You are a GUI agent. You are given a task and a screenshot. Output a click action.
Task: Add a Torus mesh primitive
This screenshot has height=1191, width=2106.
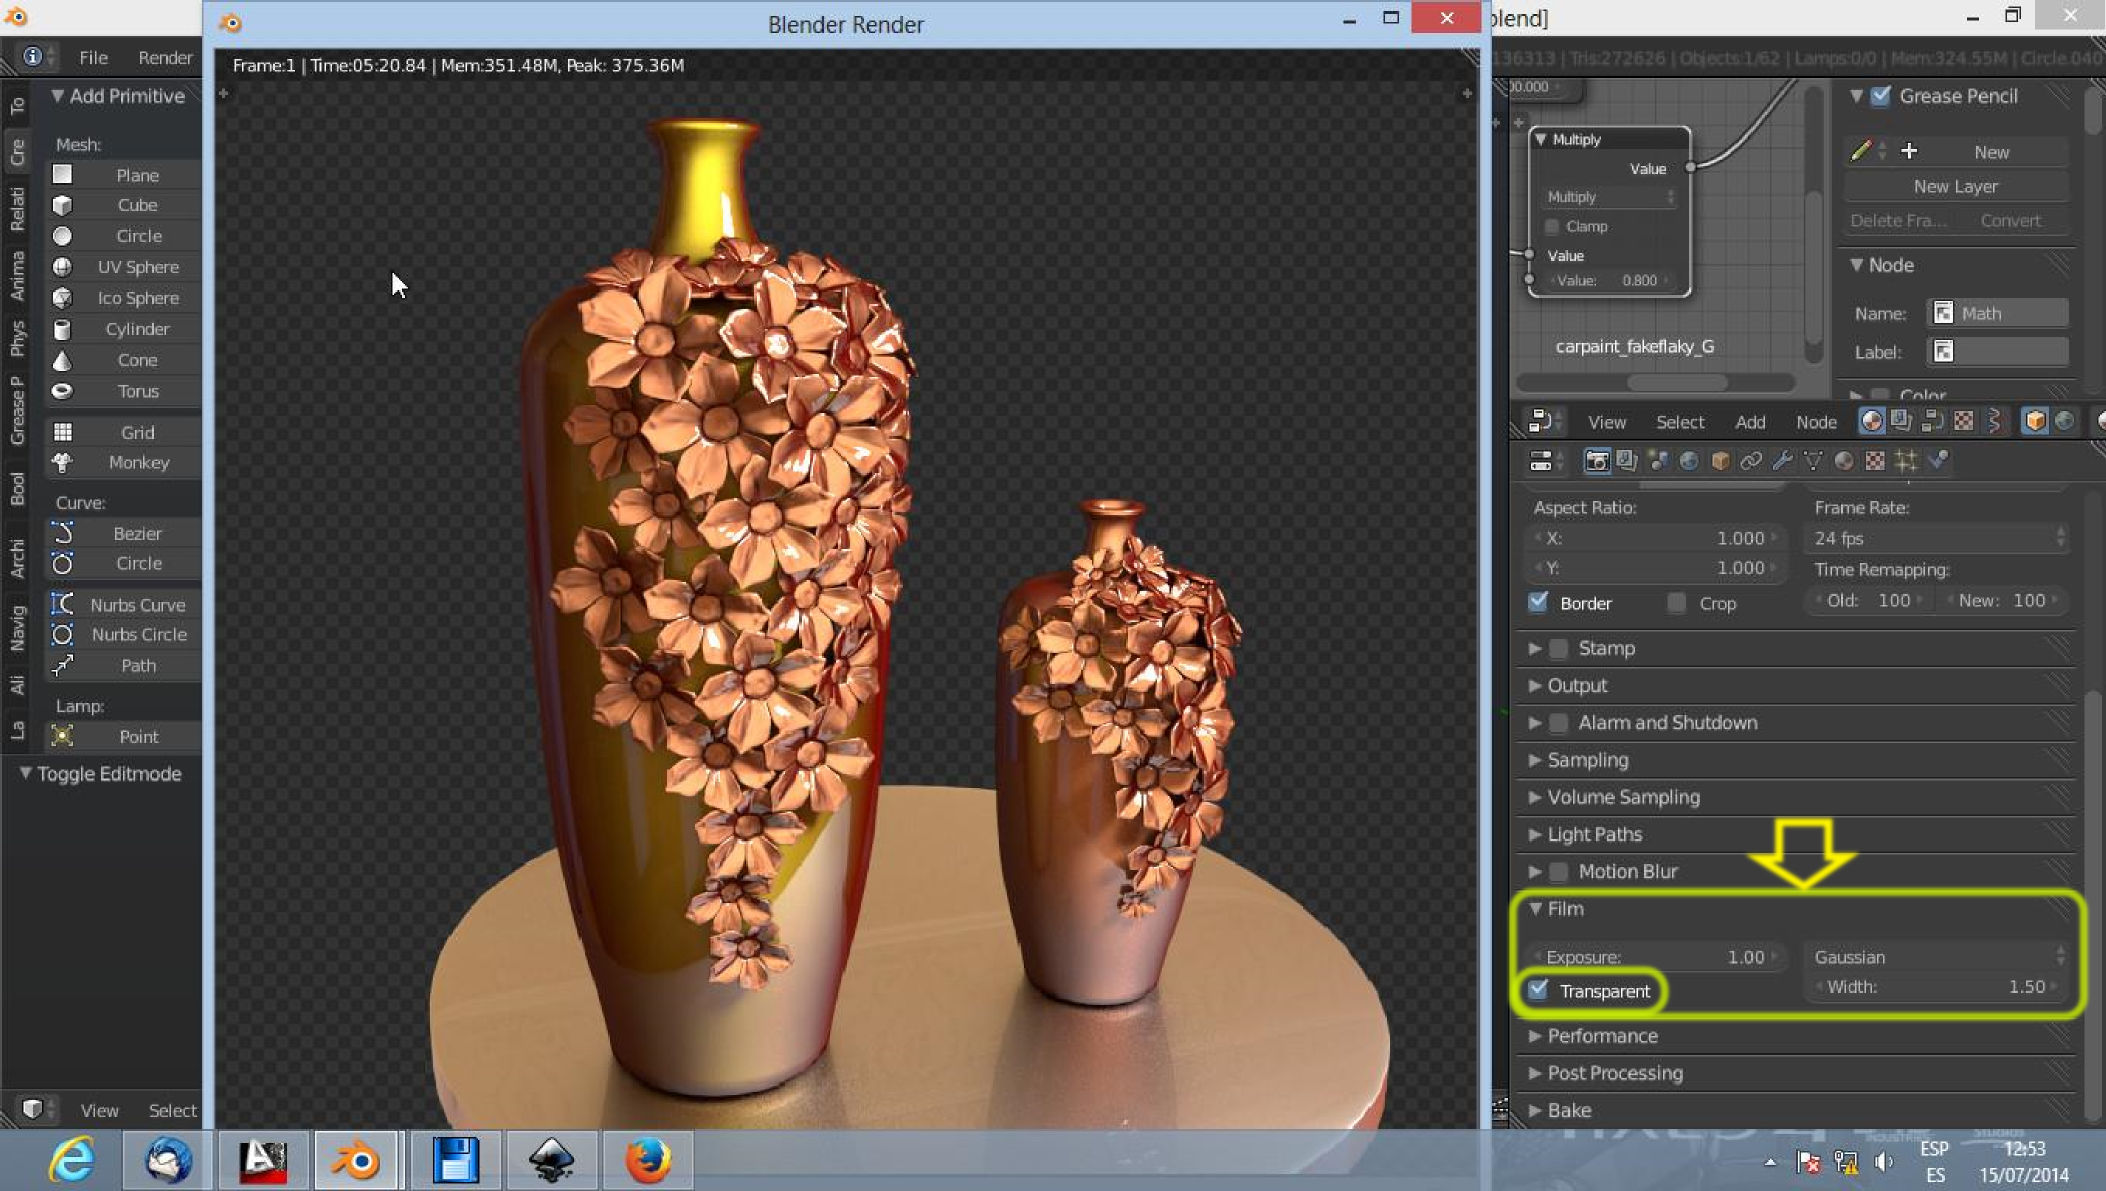point(137,391)
